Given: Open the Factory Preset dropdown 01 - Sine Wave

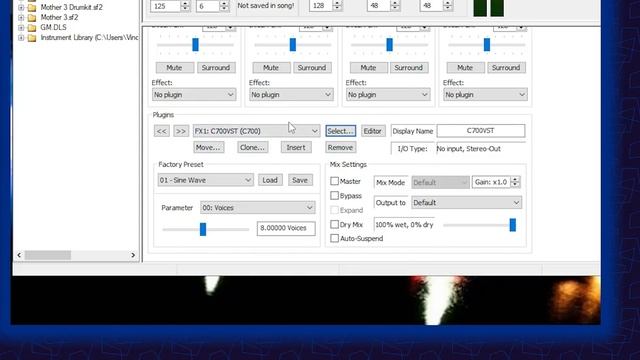Looking at the screenshot, I should coord(205,180).
